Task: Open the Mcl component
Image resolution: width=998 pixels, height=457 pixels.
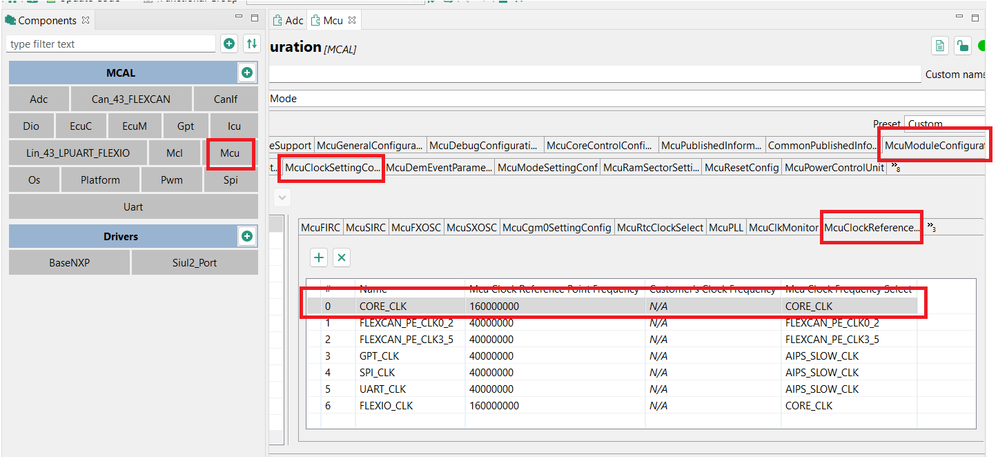Action: click(174, 153)
